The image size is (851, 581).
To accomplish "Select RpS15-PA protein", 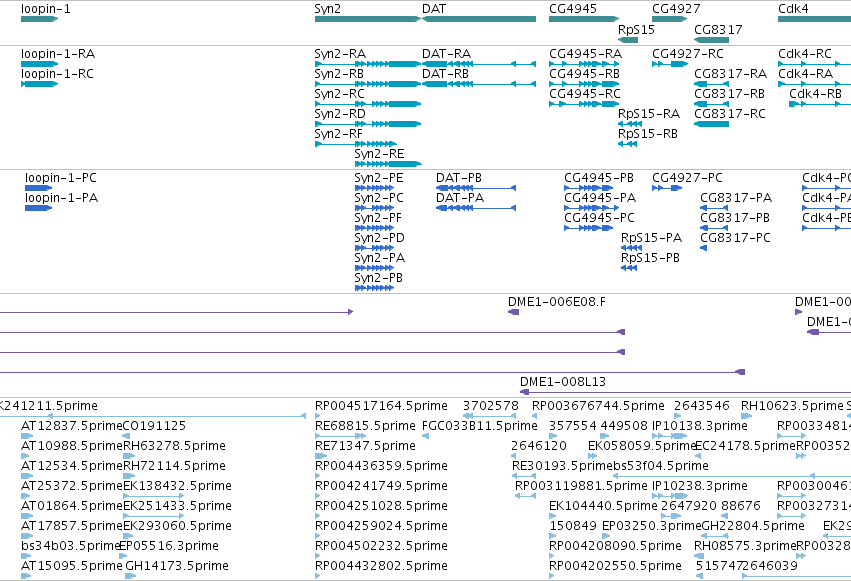I will point(631,248).
